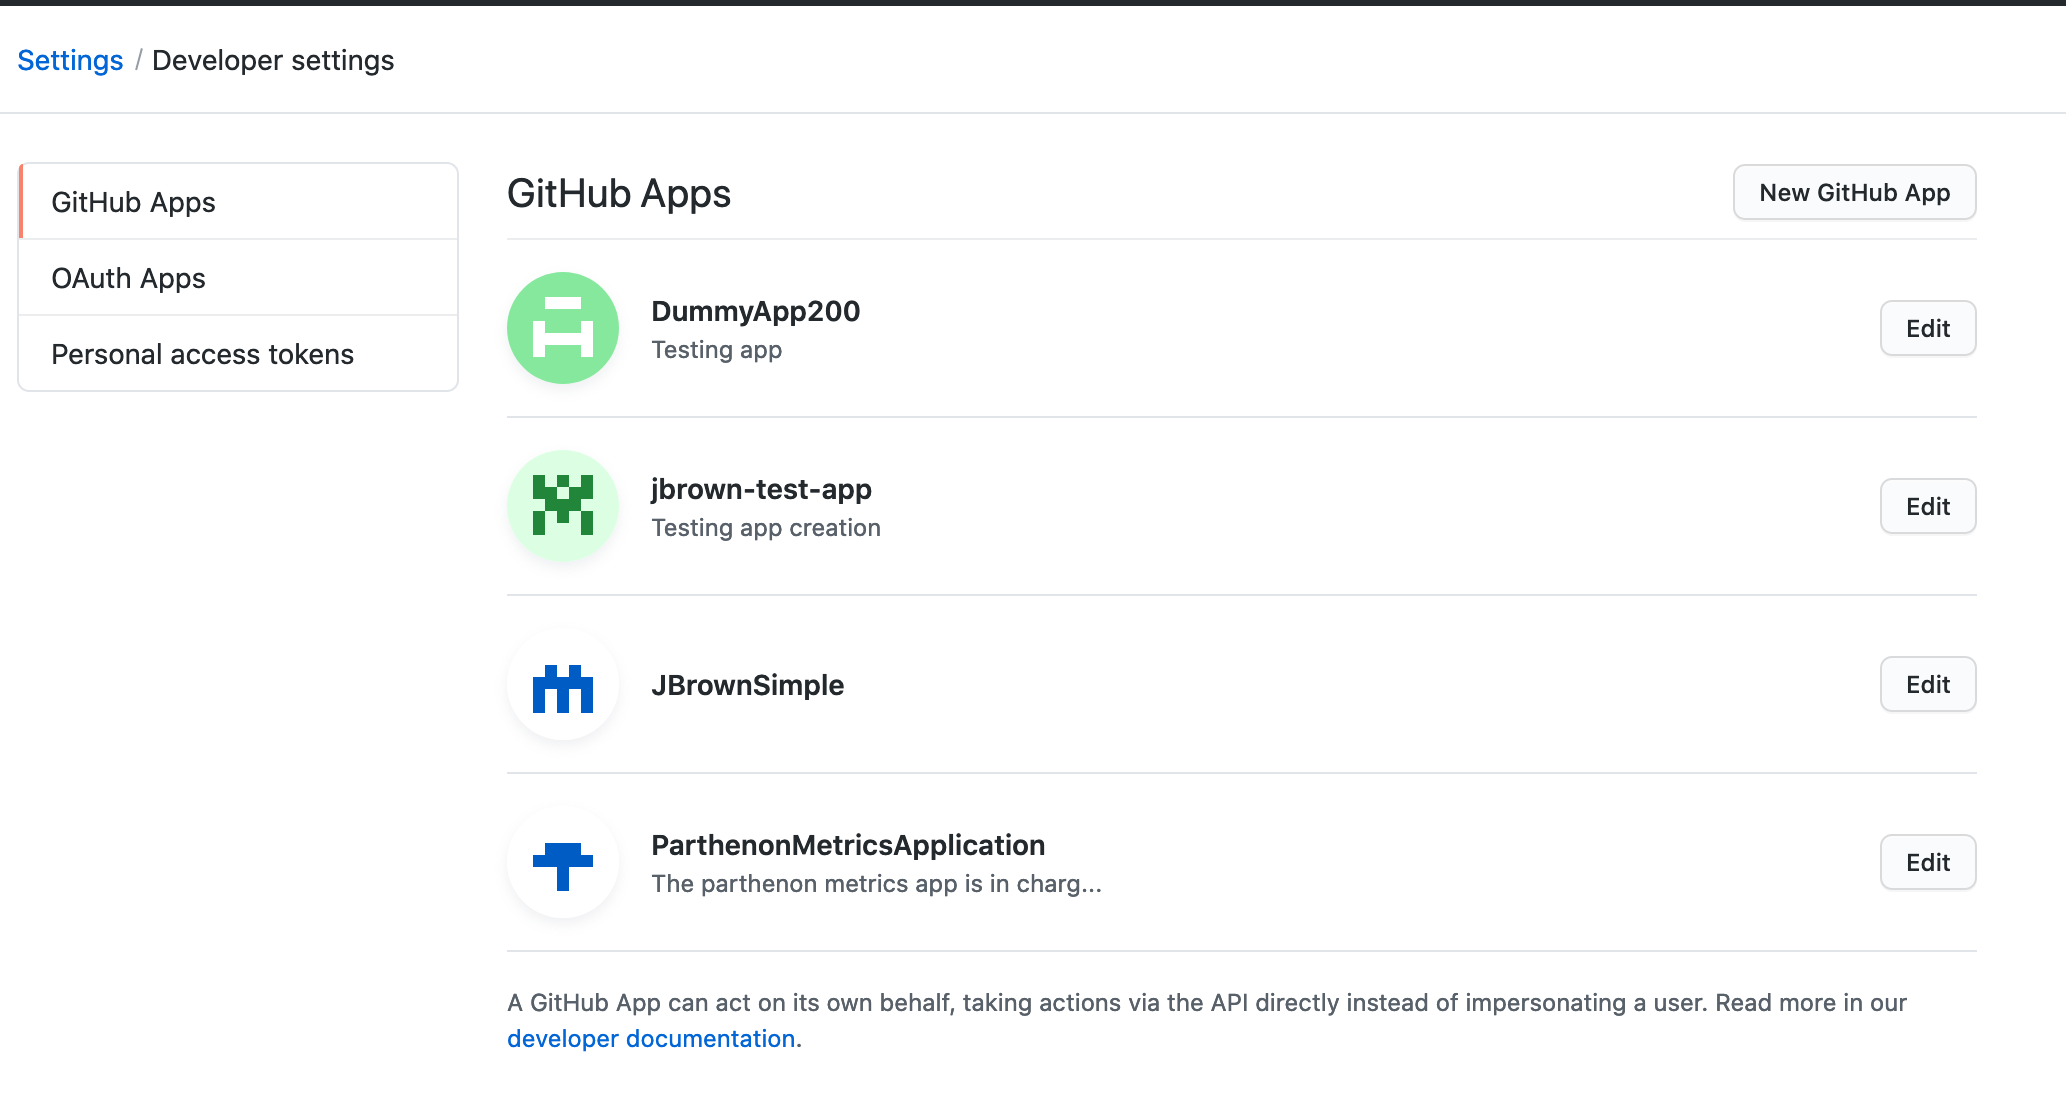
Task: Click the ParthenonMetricsApplication avatar icon
Action: 563,862
